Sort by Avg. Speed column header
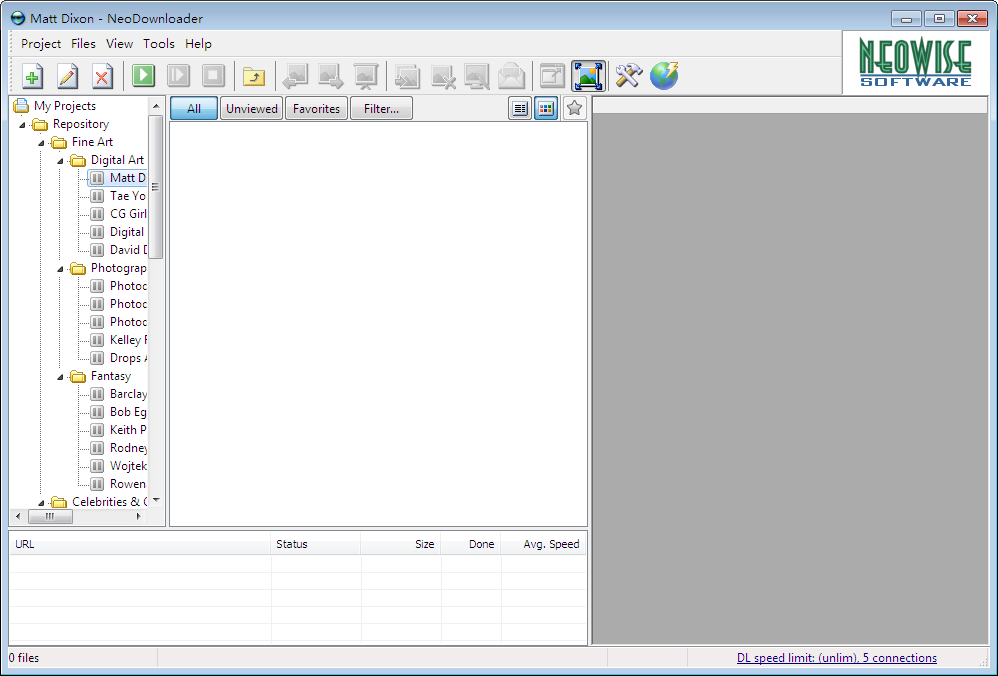This screenshot has width=998, height=676. (x=544, y=544)
